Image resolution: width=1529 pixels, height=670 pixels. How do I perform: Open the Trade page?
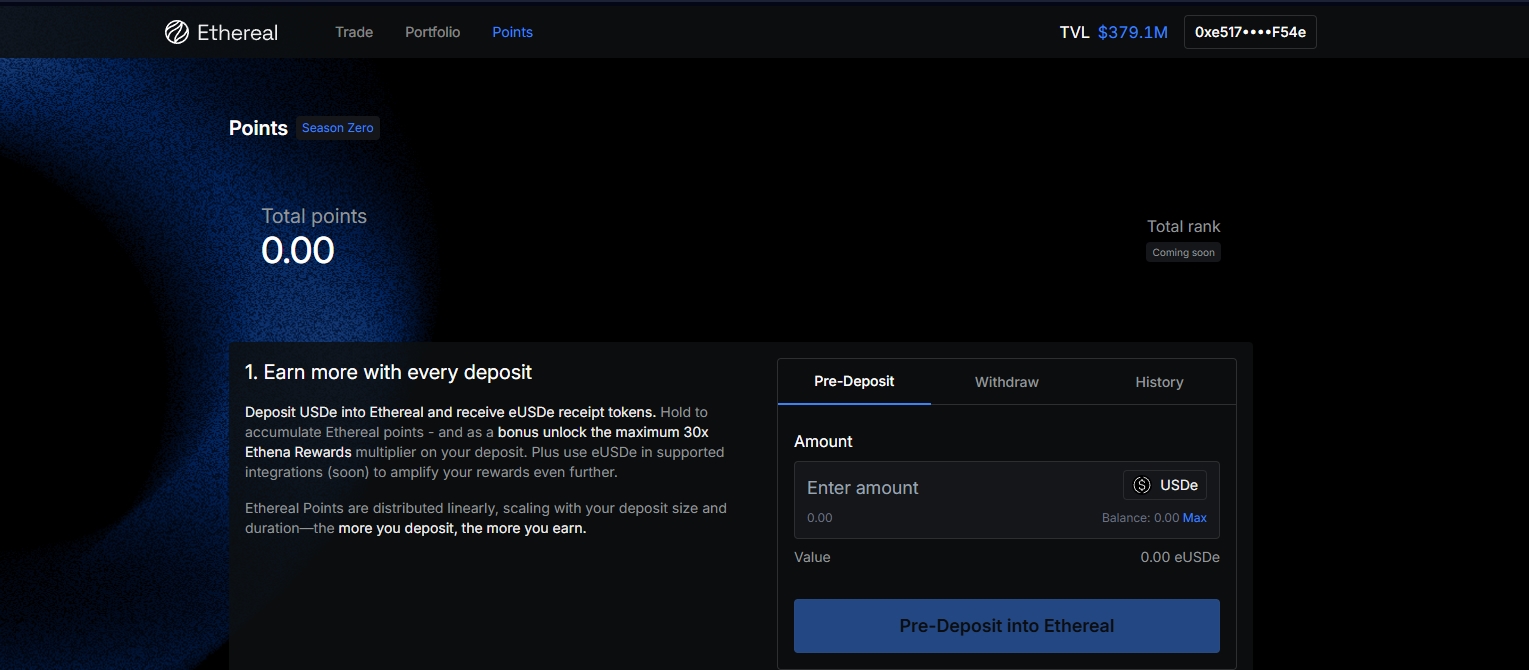coord(354,32)
